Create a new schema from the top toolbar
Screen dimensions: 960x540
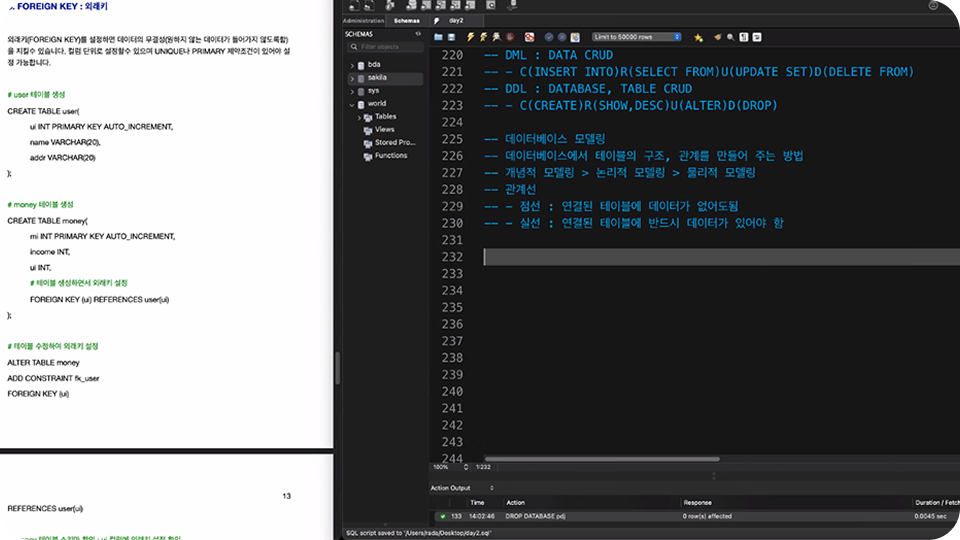pos(411,6)
